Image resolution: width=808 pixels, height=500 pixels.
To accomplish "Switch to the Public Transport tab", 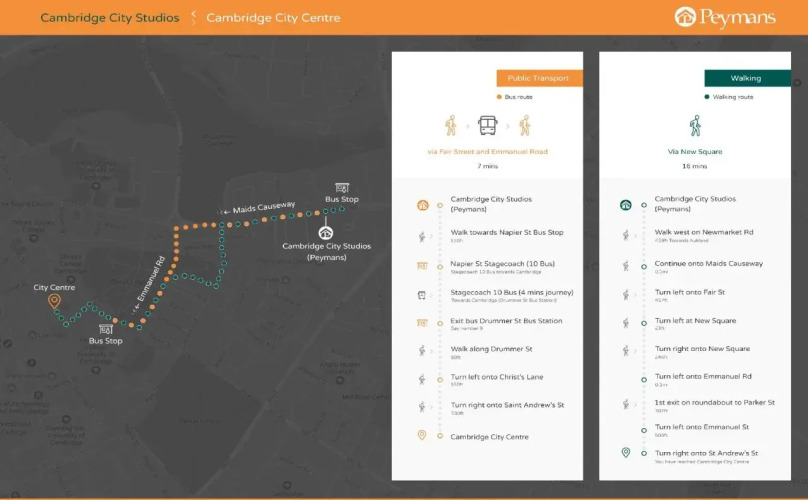I will 539,77.
